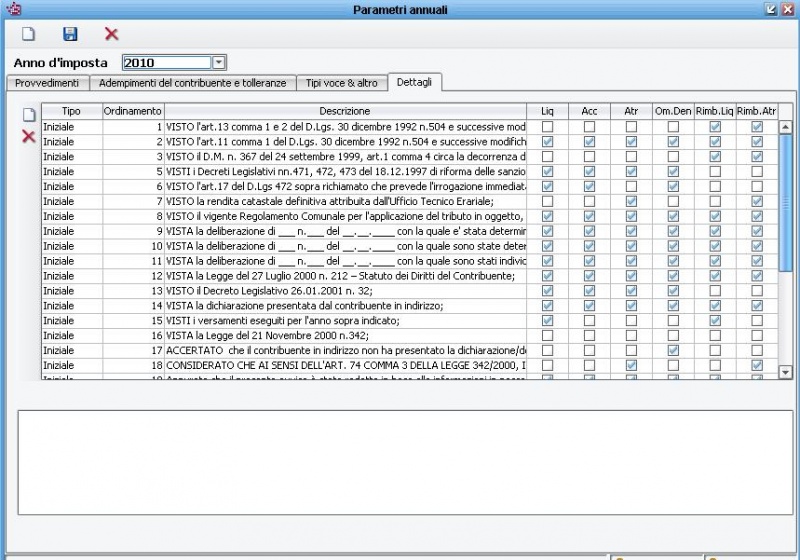Check Rimb.Atr checkbox for row 5
Image resolution: width=800 pixels, height=560 pixels.
757,171
